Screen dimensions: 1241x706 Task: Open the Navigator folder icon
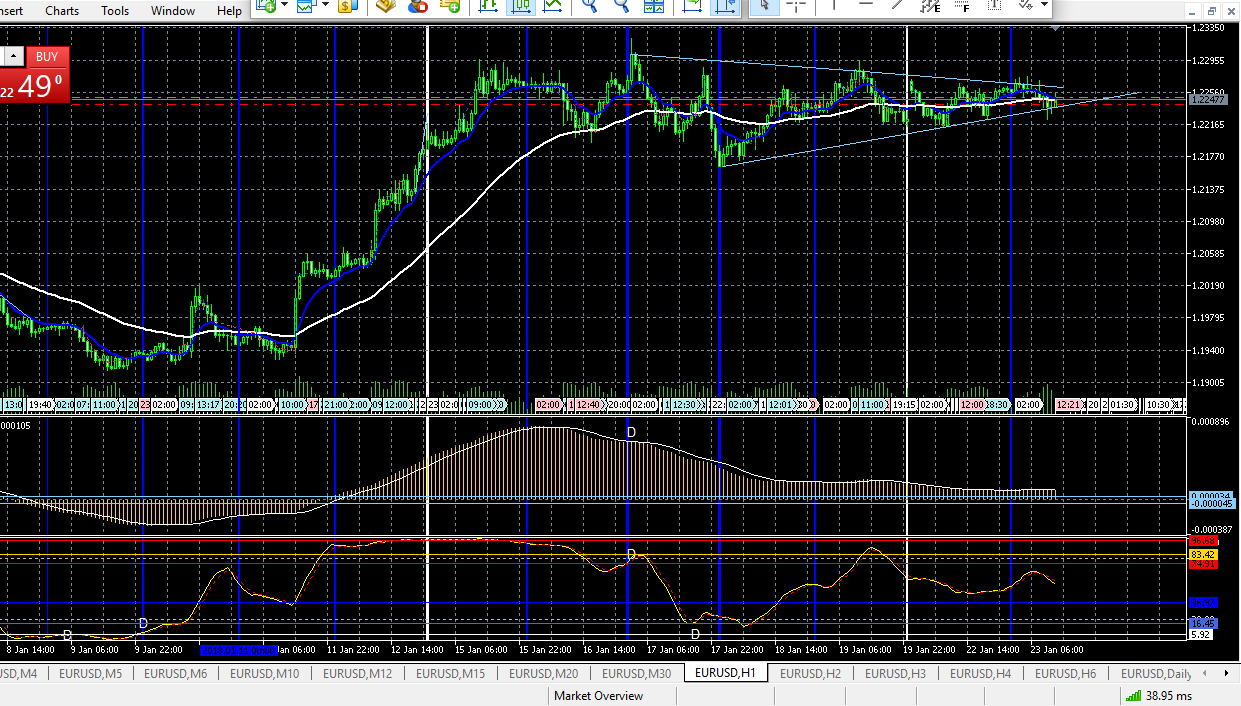click(x=385, y=5)
